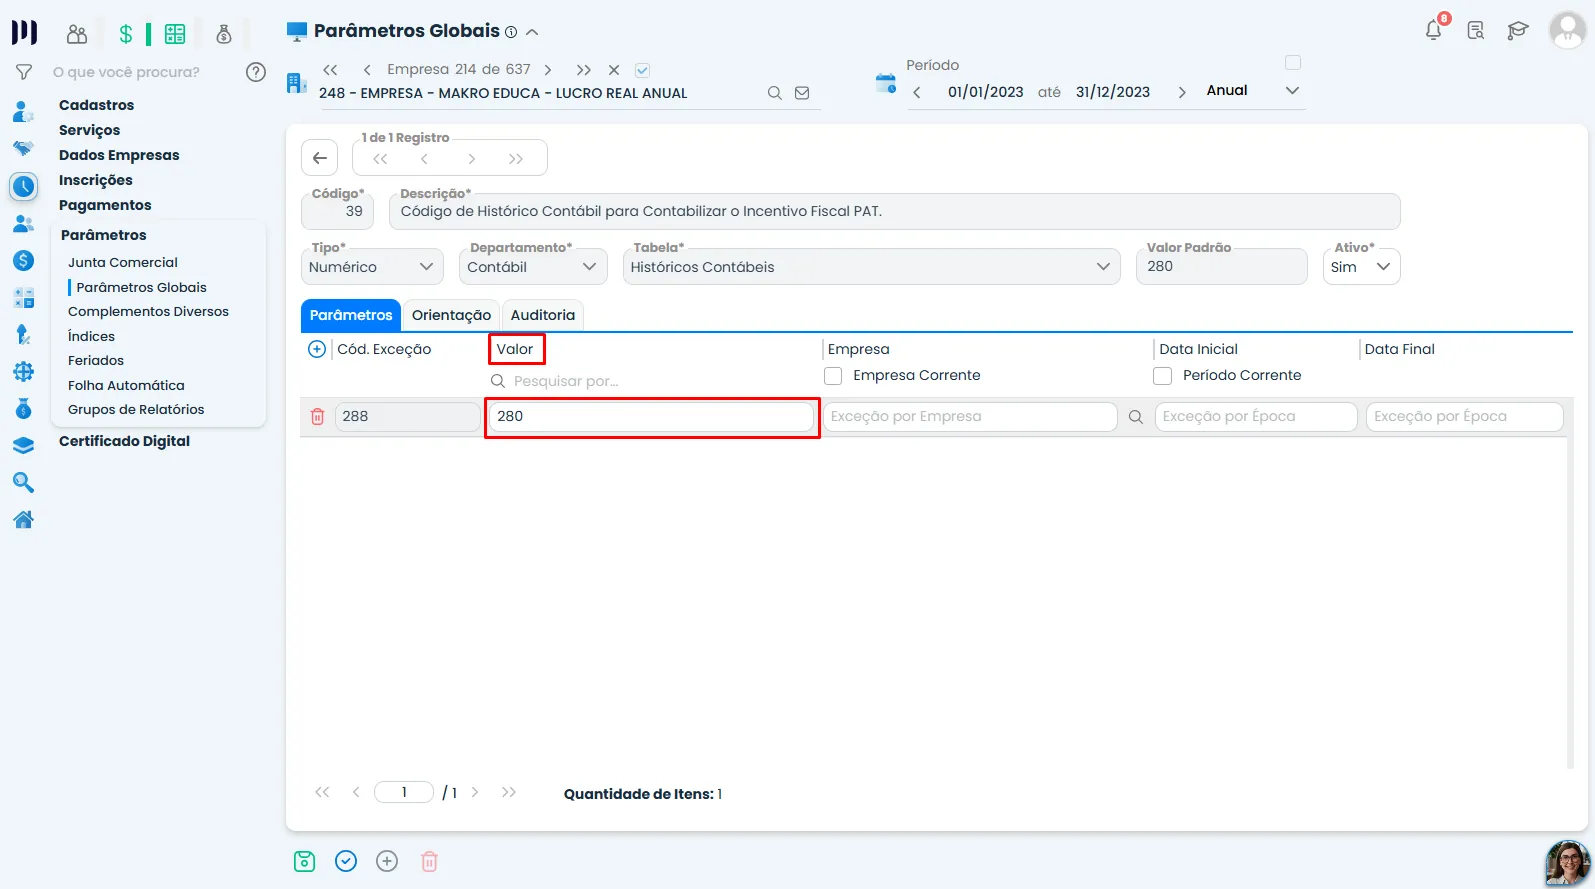The height and width of the screenshot is (889, 1595).
Task: Click the graduation cap training icon
Action: click(1517, 30)
